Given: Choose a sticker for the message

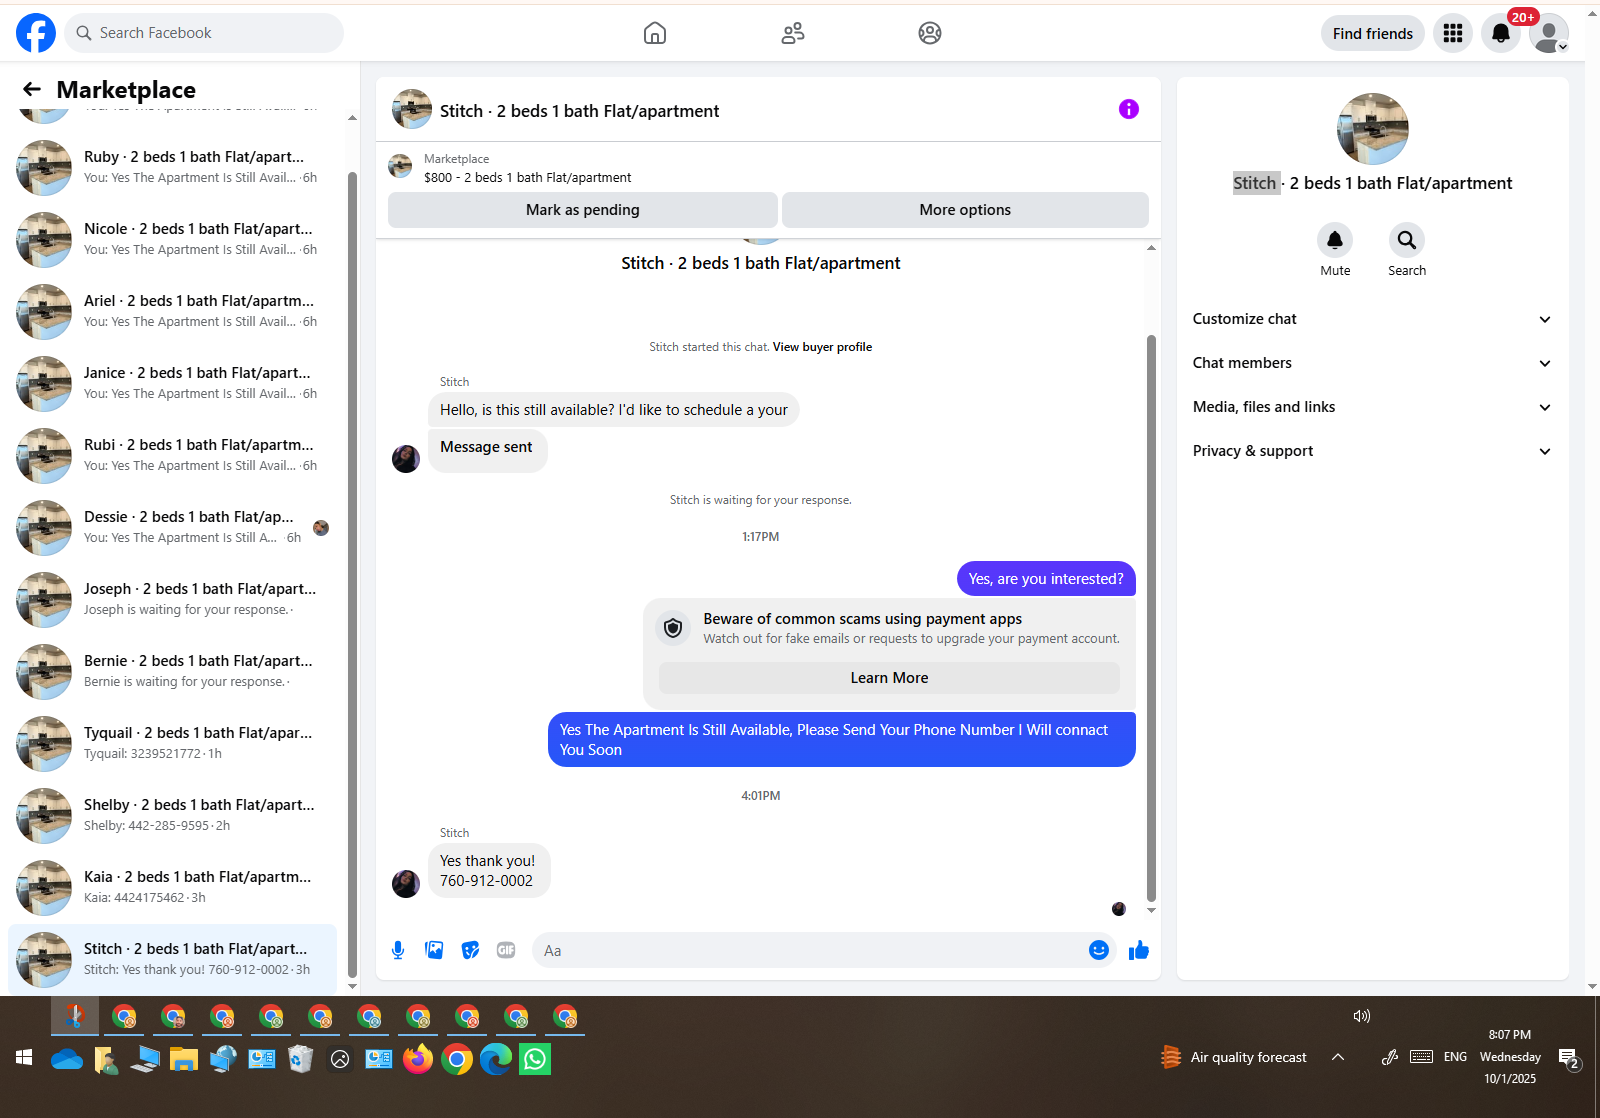Looking at the screenshot, I should pos(470,950).
